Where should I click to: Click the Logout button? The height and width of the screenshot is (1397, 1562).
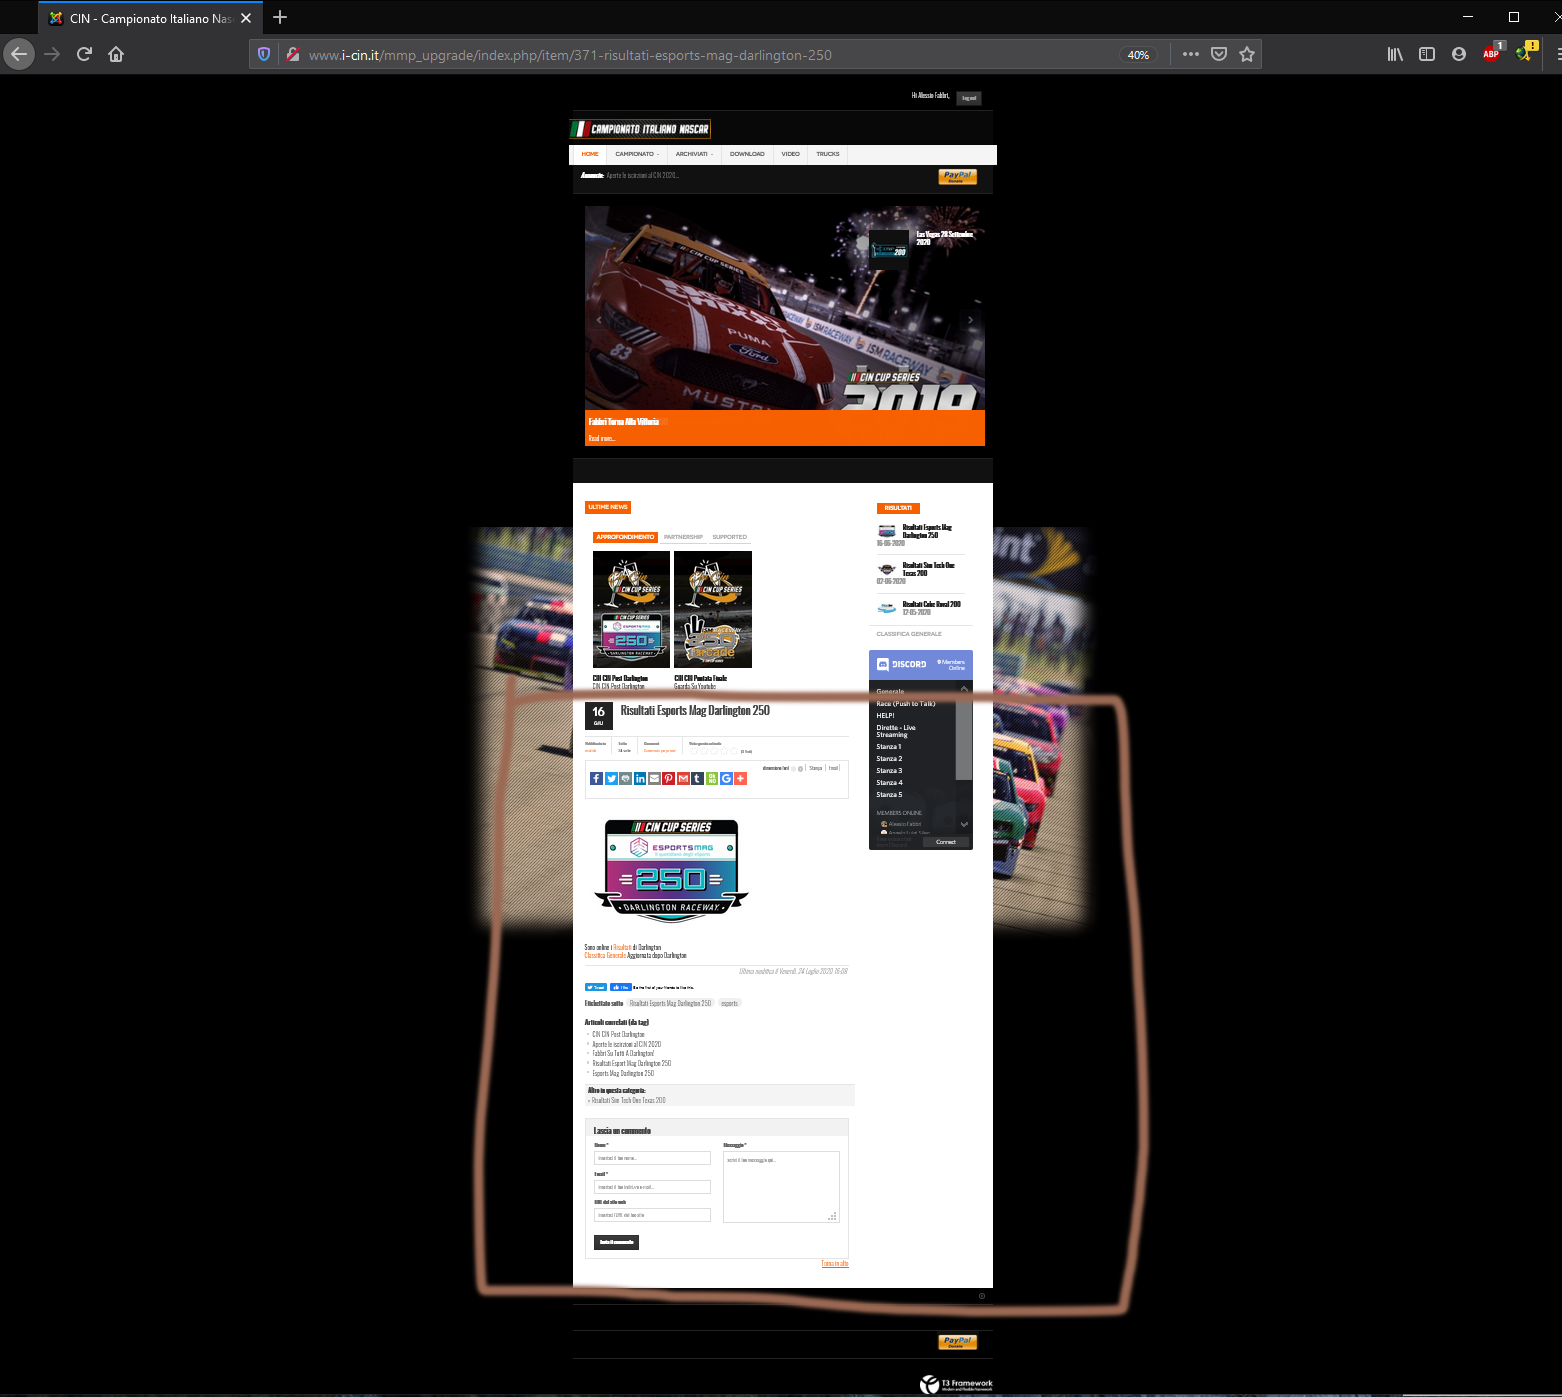pos(969,98)
